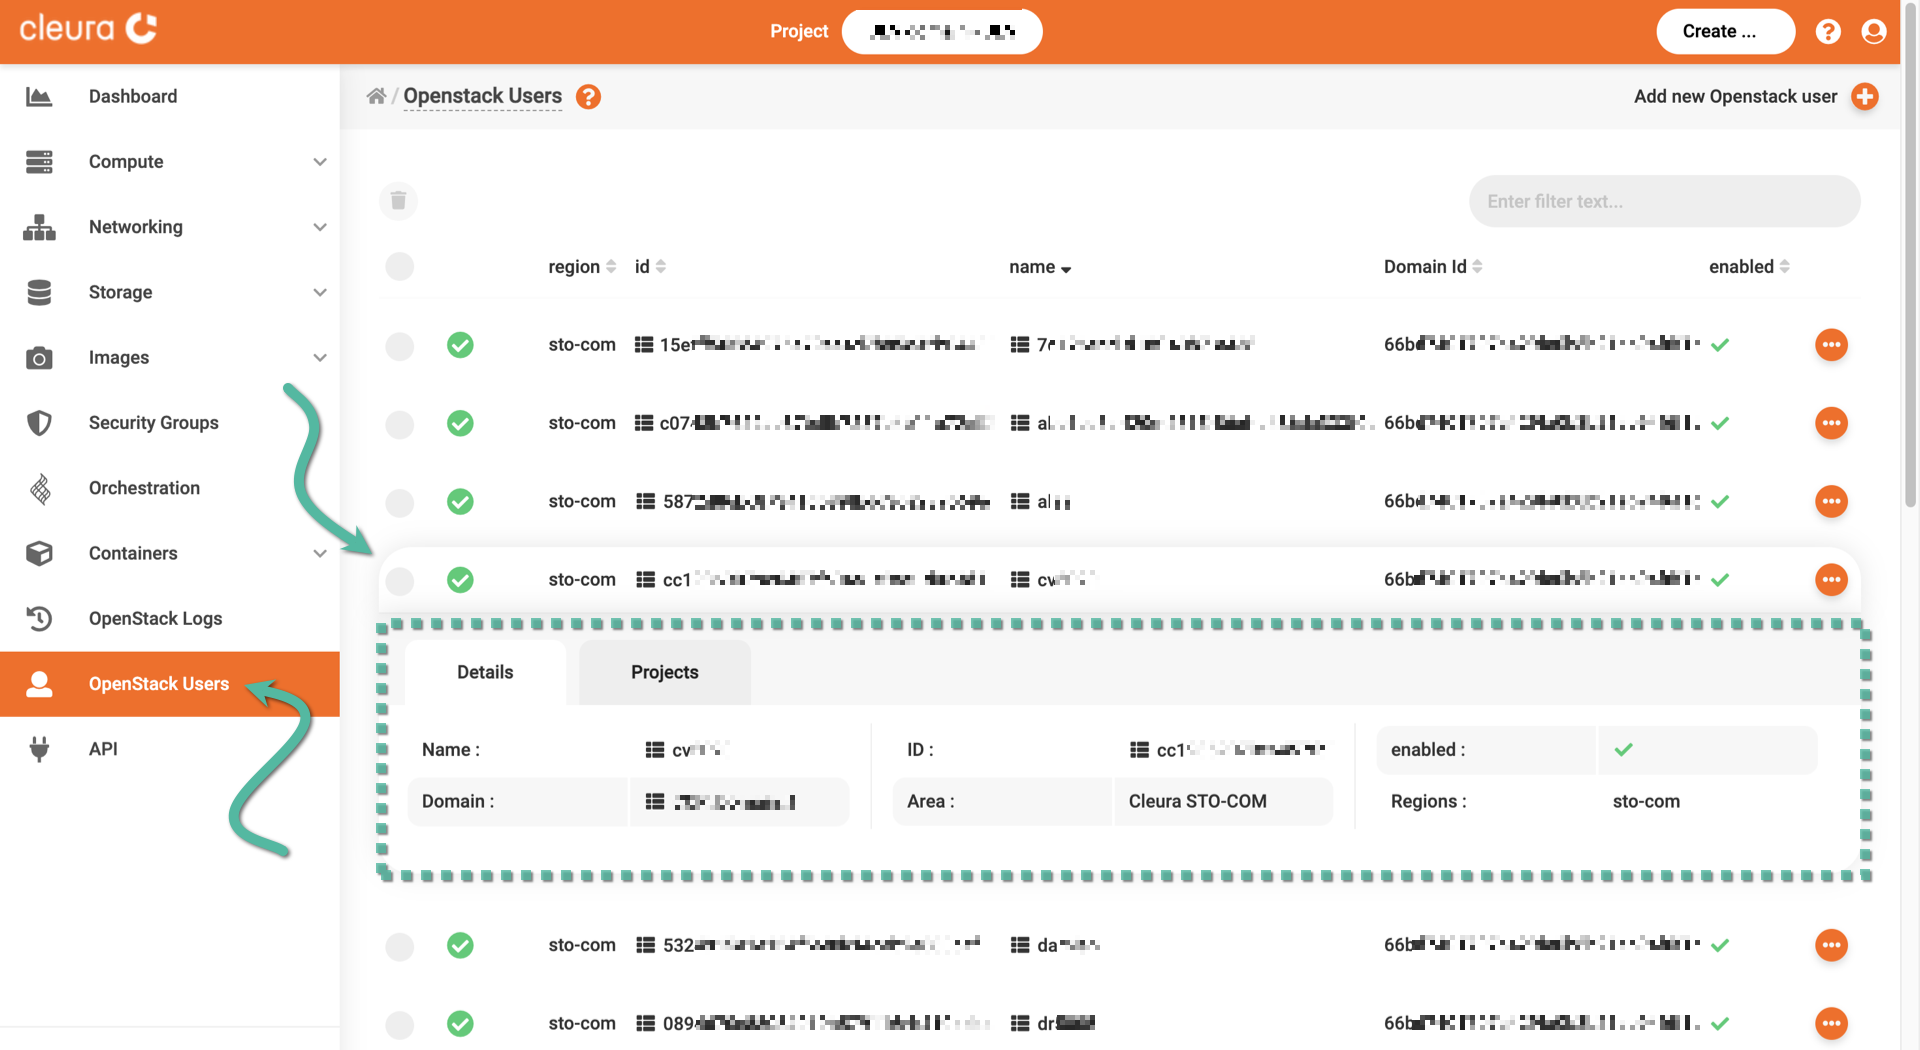This screenshot has width=1920, height=1050.
Task: Expand the Storage menu chevron
Action: pyautogui.click(x=320, y=292)
